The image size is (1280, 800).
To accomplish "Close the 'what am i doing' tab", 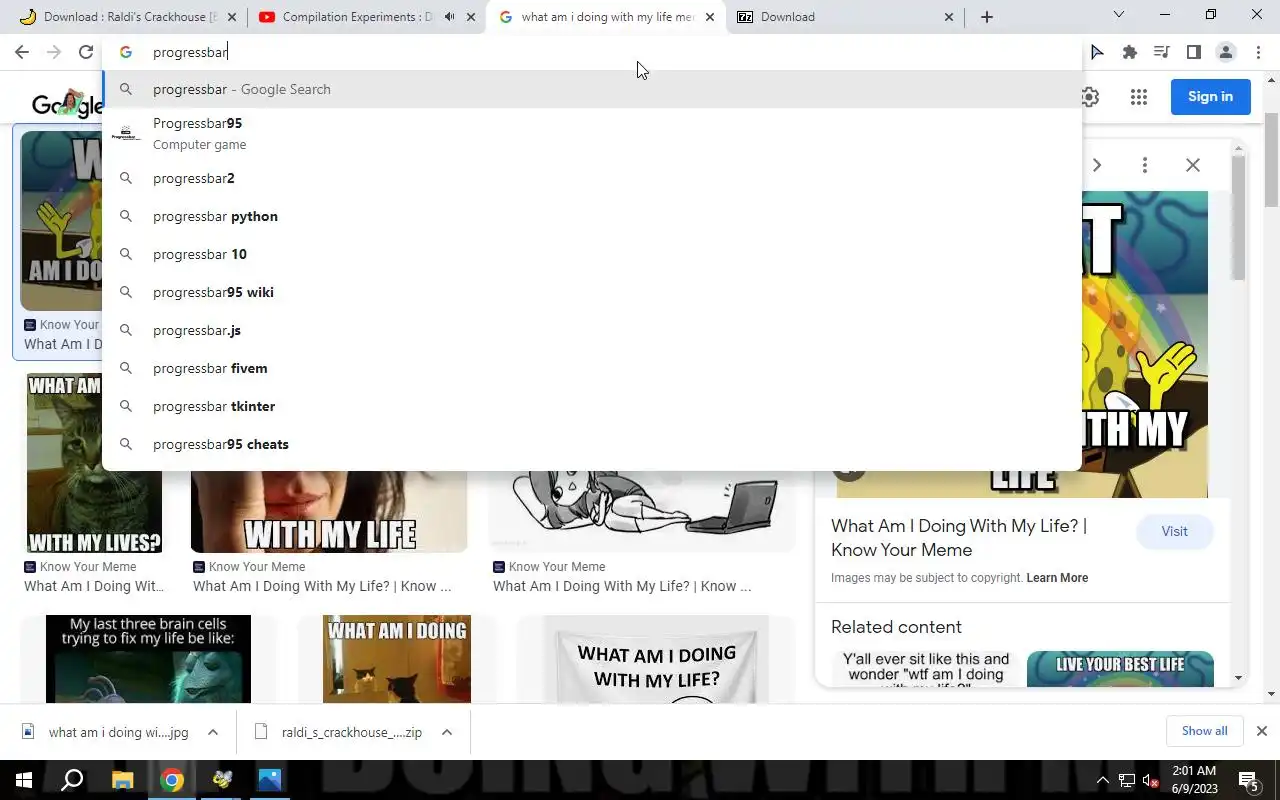I will tap(710, 17).
